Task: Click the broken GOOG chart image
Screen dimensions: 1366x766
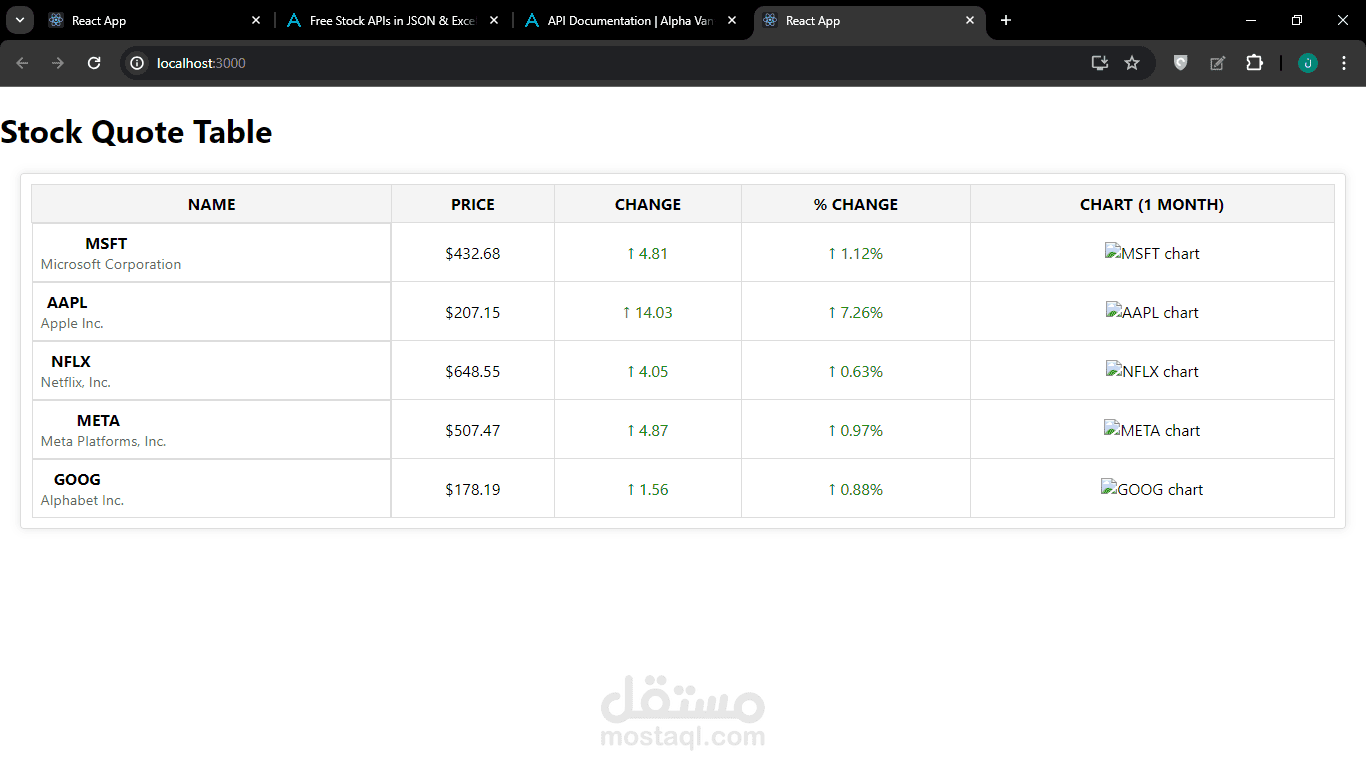Action: pyautogui.click(x=1152, y=489)
